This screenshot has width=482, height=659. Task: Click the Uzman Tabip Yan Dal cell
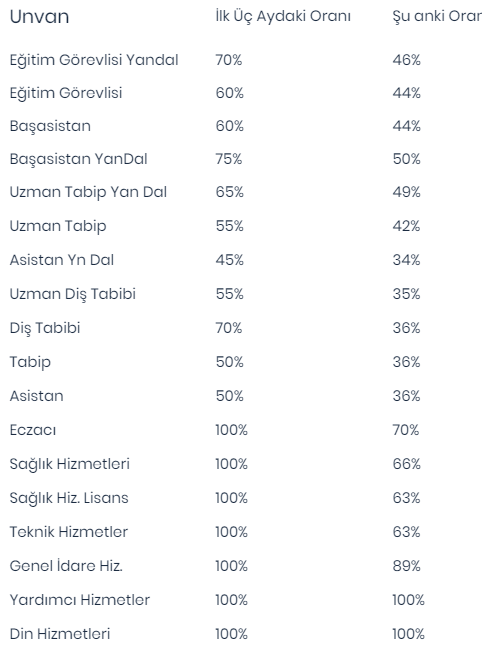click(x=88, y=192)
